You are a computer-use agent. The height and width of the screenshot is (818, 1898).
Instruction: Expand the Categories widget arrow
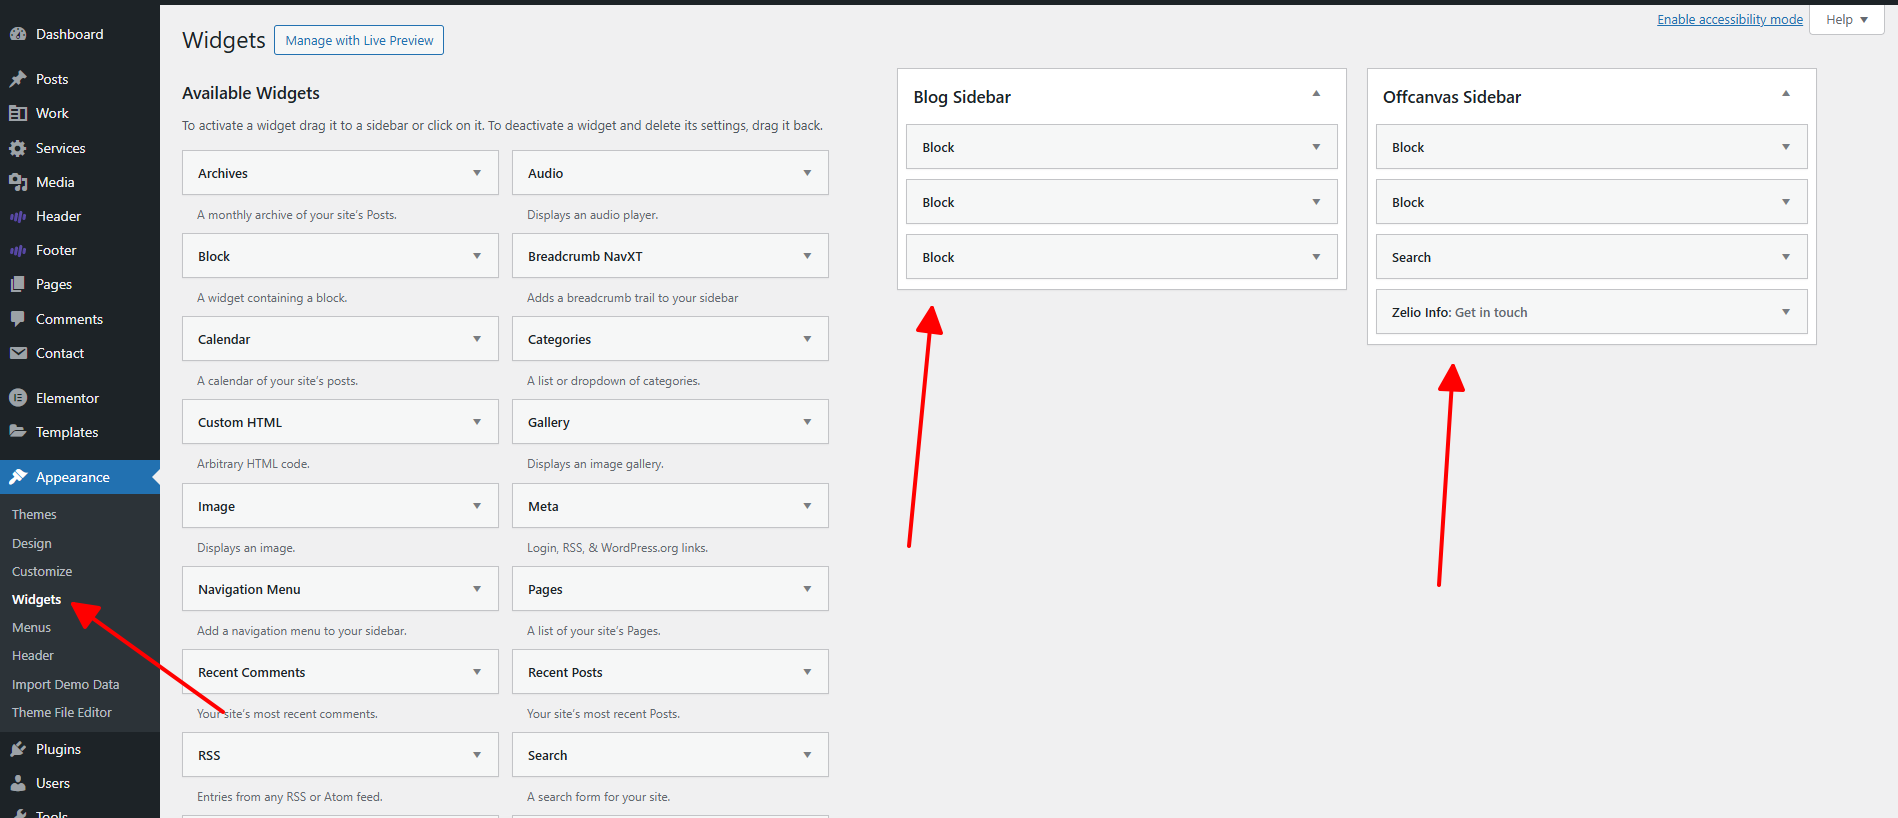pos(807,339)
